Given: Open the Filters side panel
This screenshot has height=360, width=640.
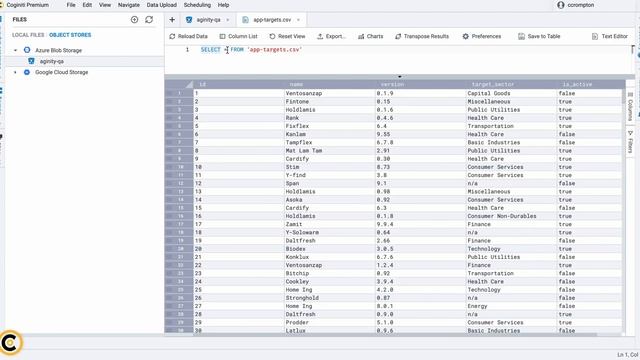Looking at the screenshot, I should point(630,142).
